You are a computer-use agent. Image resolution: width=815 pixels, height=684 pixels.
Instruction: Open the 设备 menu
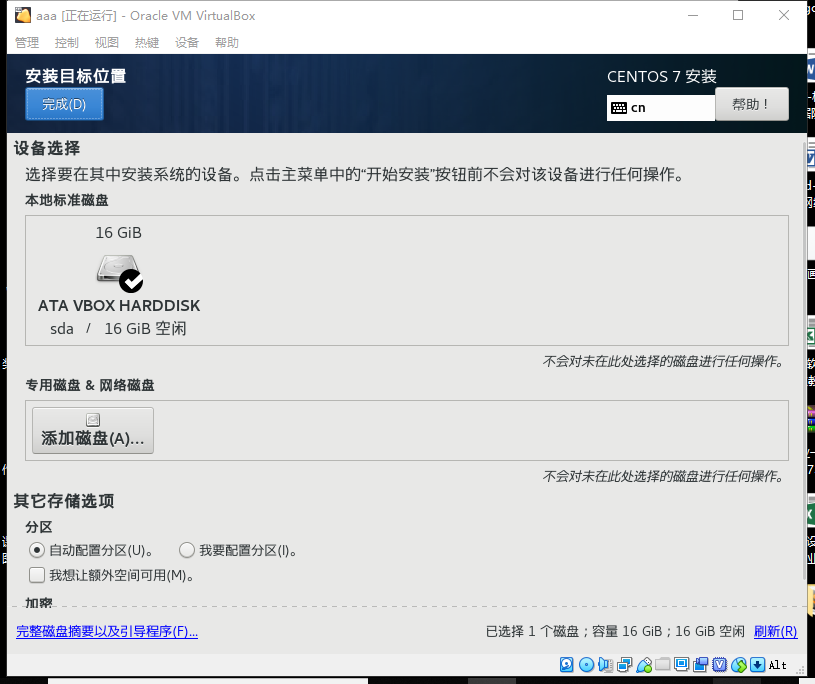pos(186,42)
